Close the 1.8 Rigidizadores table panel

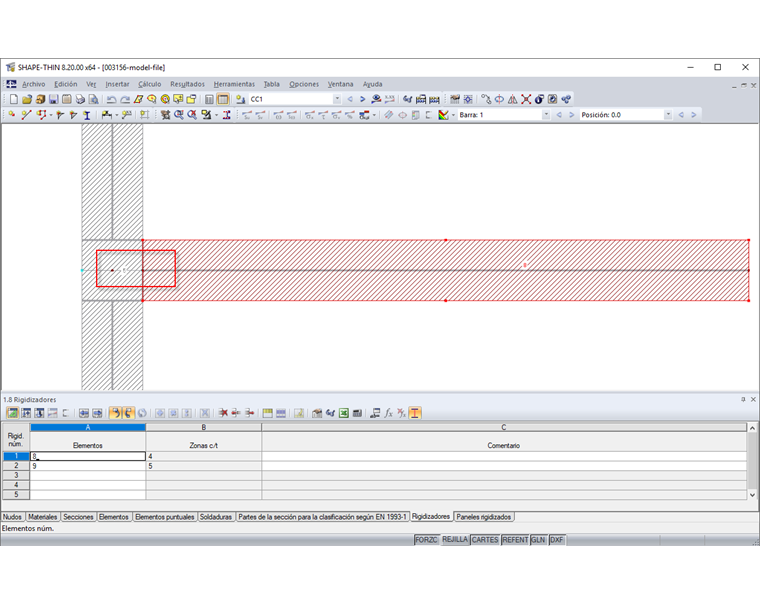(753, 399)
